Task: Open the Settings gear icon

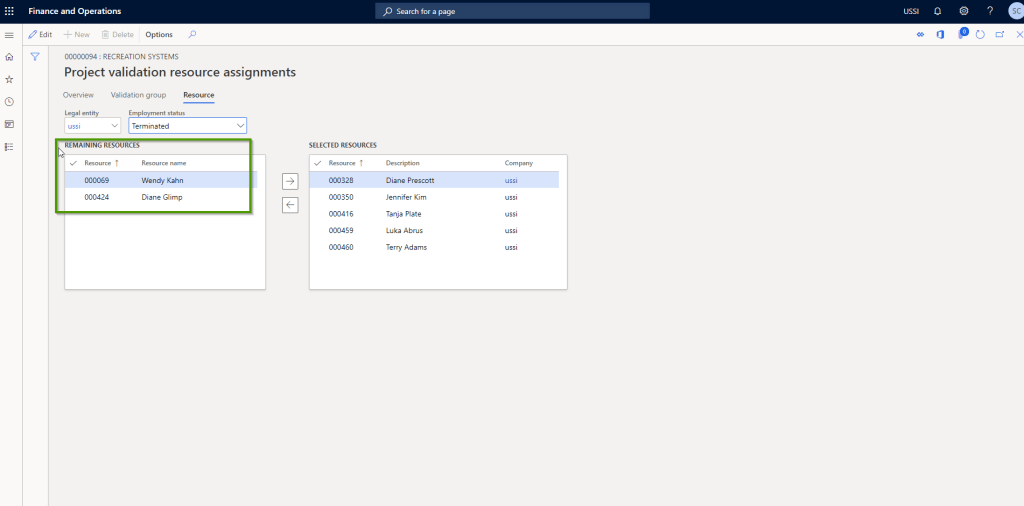Action: tap(964, 11)
